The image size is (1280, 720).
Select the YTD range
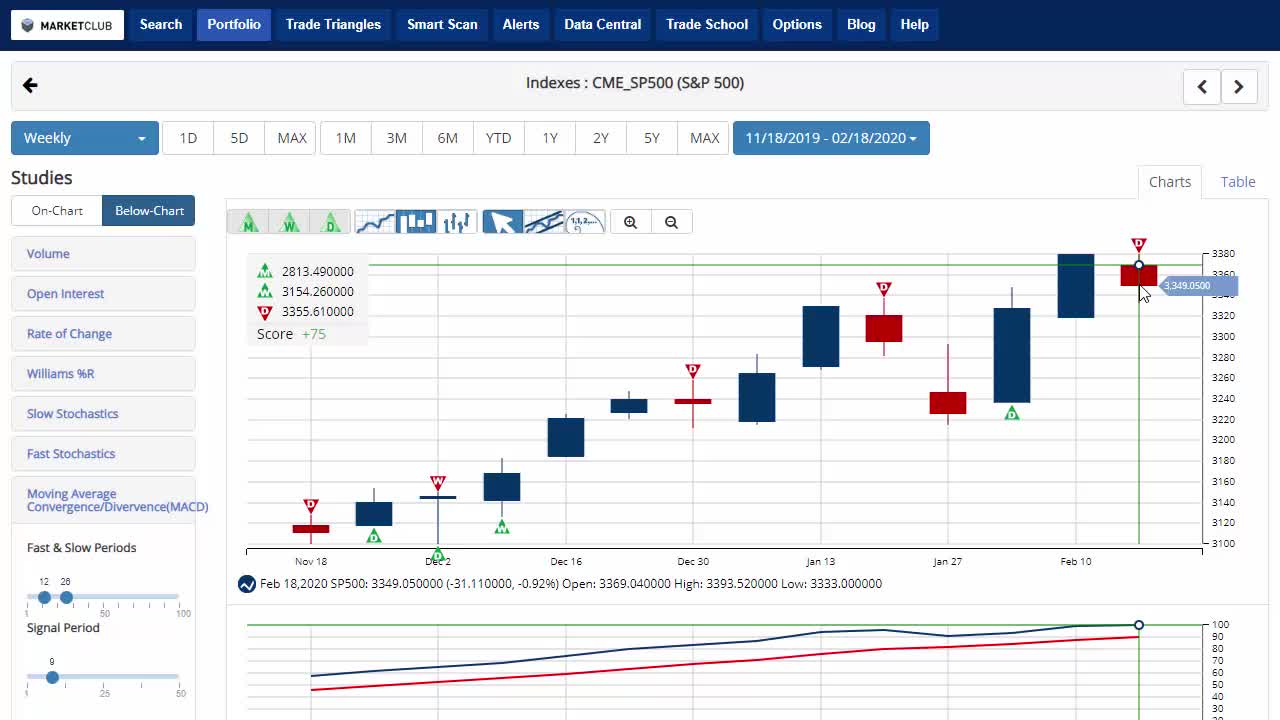(x=498, y=138)
